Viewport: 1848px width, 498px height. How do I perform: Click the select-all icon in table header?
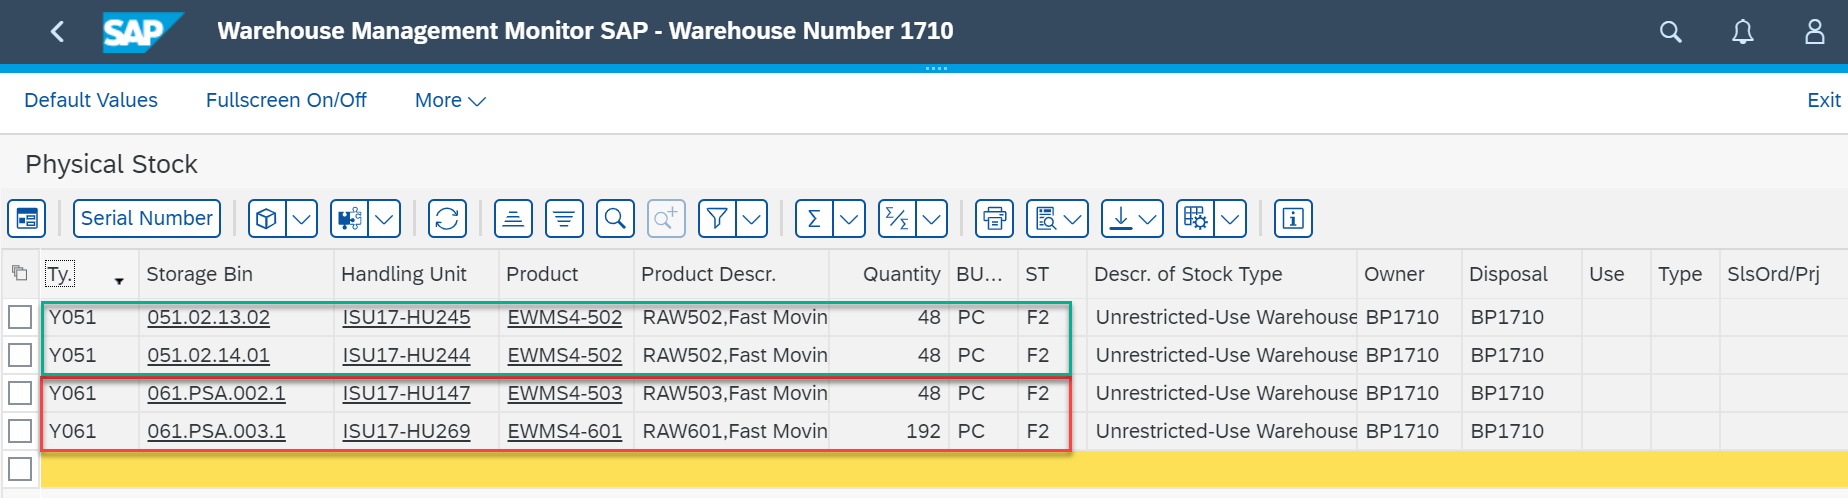coord(19,273)
